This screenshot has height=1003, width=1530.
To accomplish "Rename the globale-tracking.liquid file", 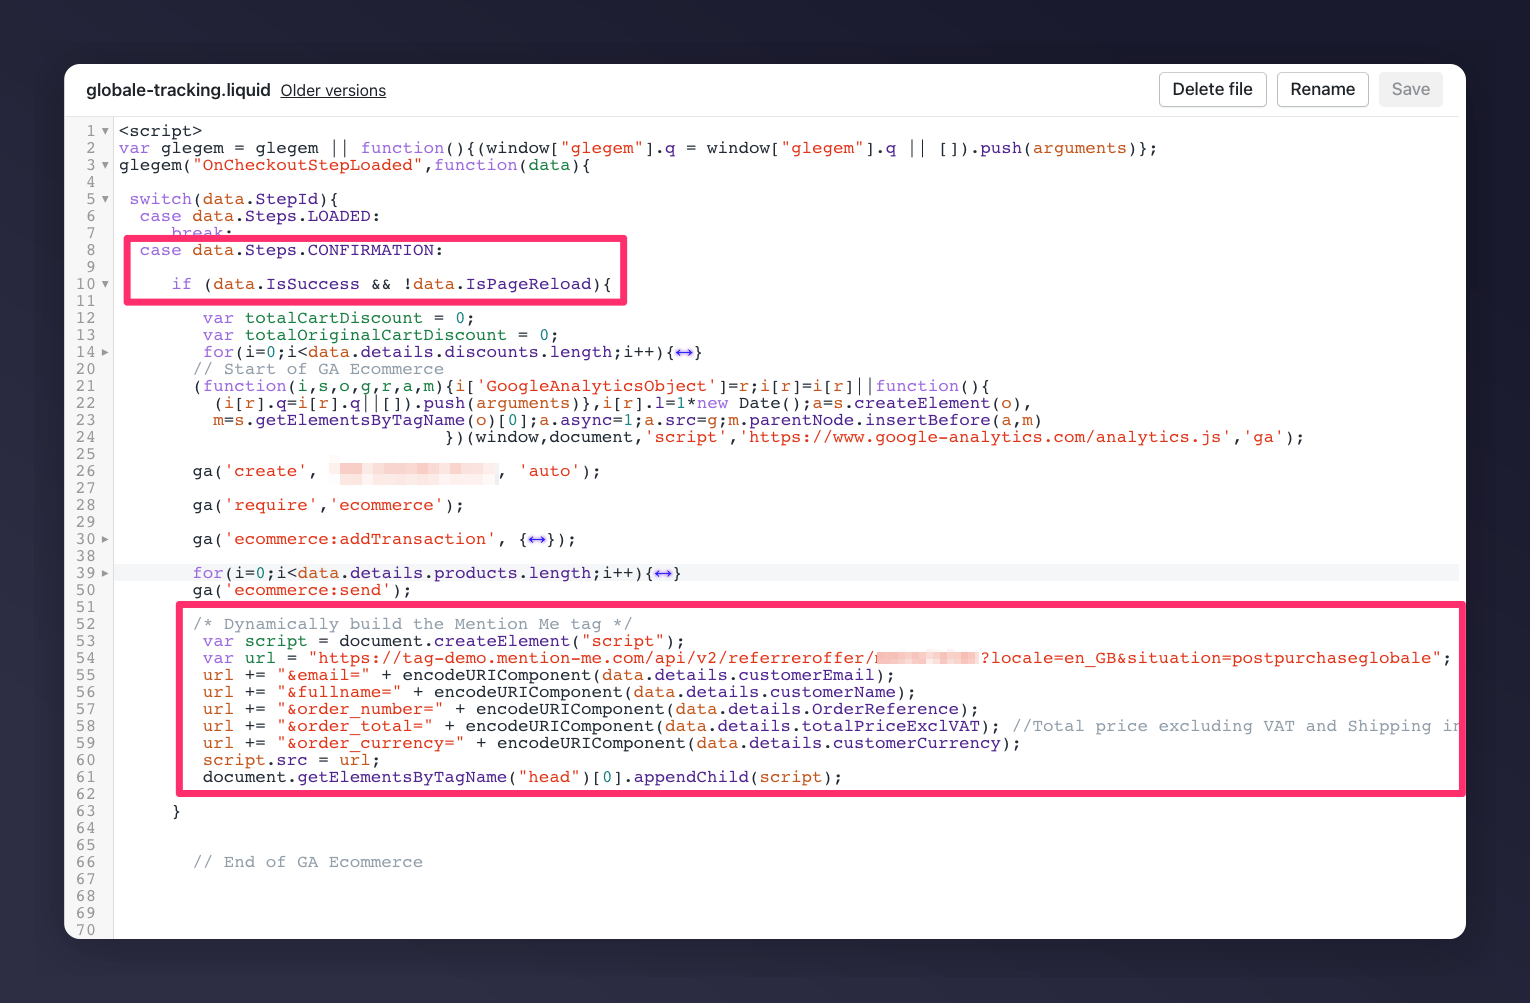I will pyautogui.click(x=1322, y=89).
